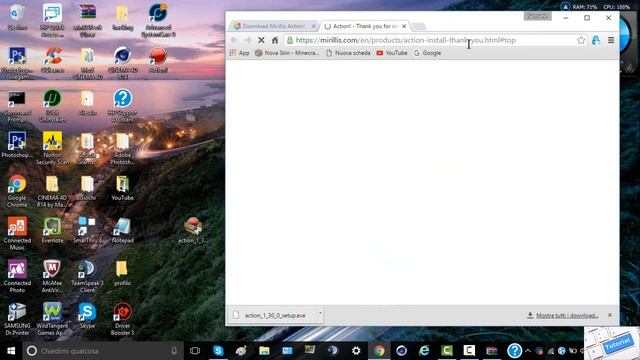Launch CCleaner from desktop
The image size is (640, 360).
(53, 60)
